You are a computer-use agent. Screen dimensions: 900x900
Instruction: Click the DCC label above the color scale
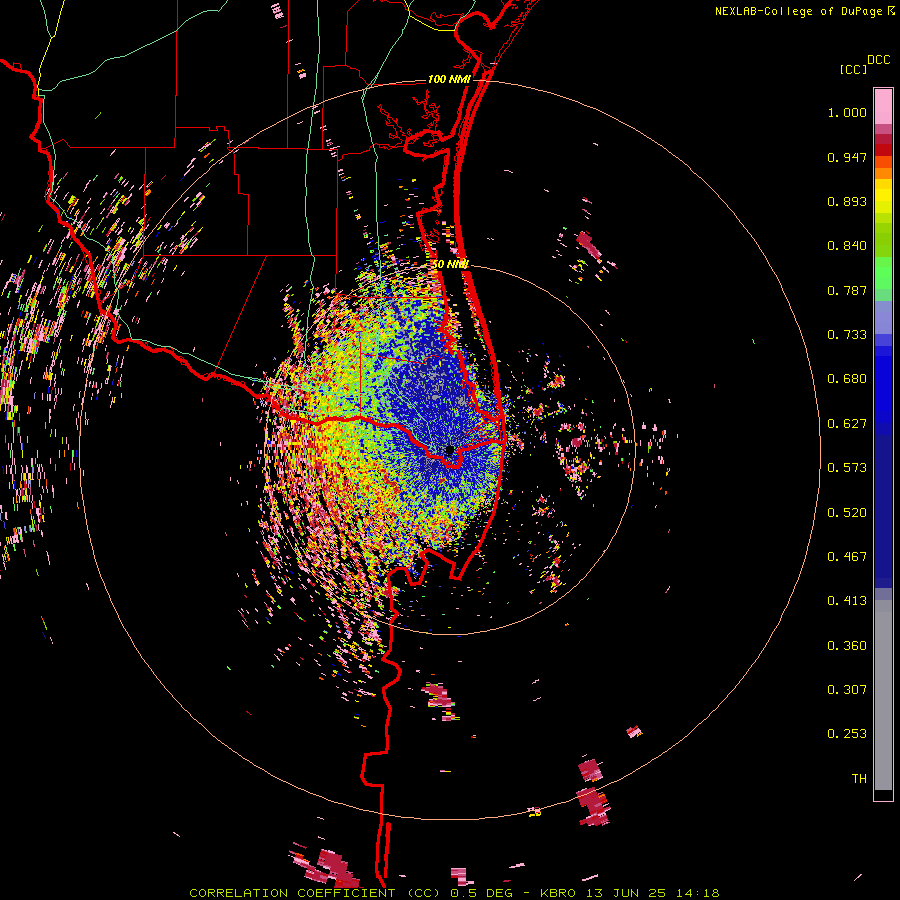(879, 60)
